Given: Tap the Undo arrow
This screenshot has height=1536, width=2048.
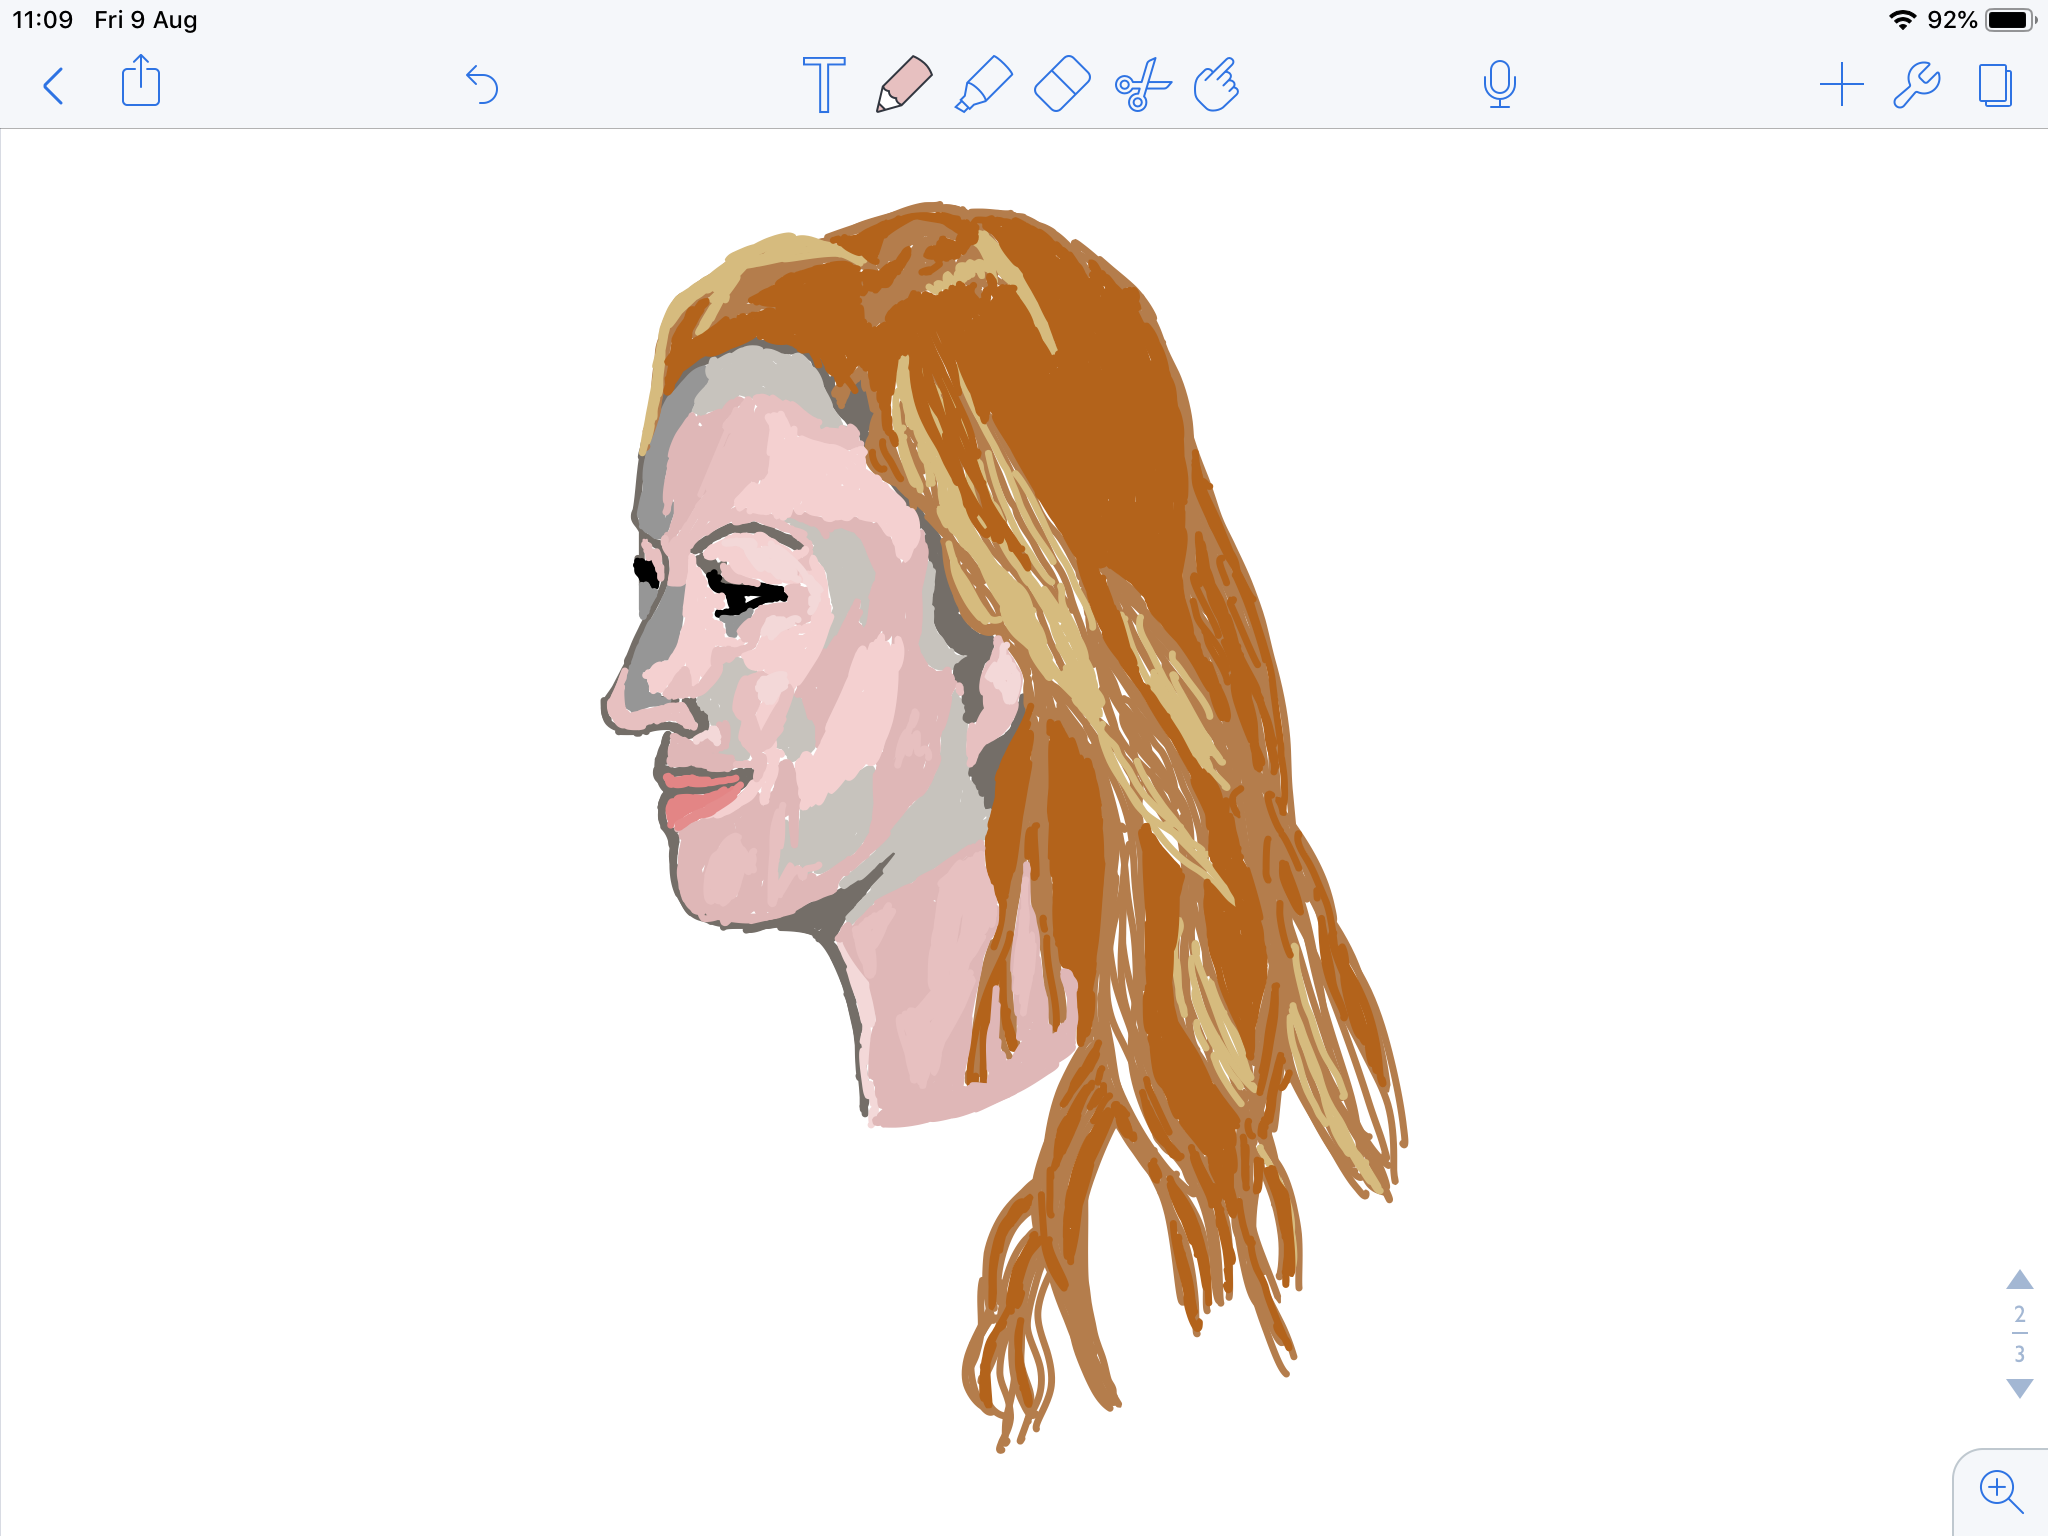Looking at the screenshot, I should (x=482, y=85).
